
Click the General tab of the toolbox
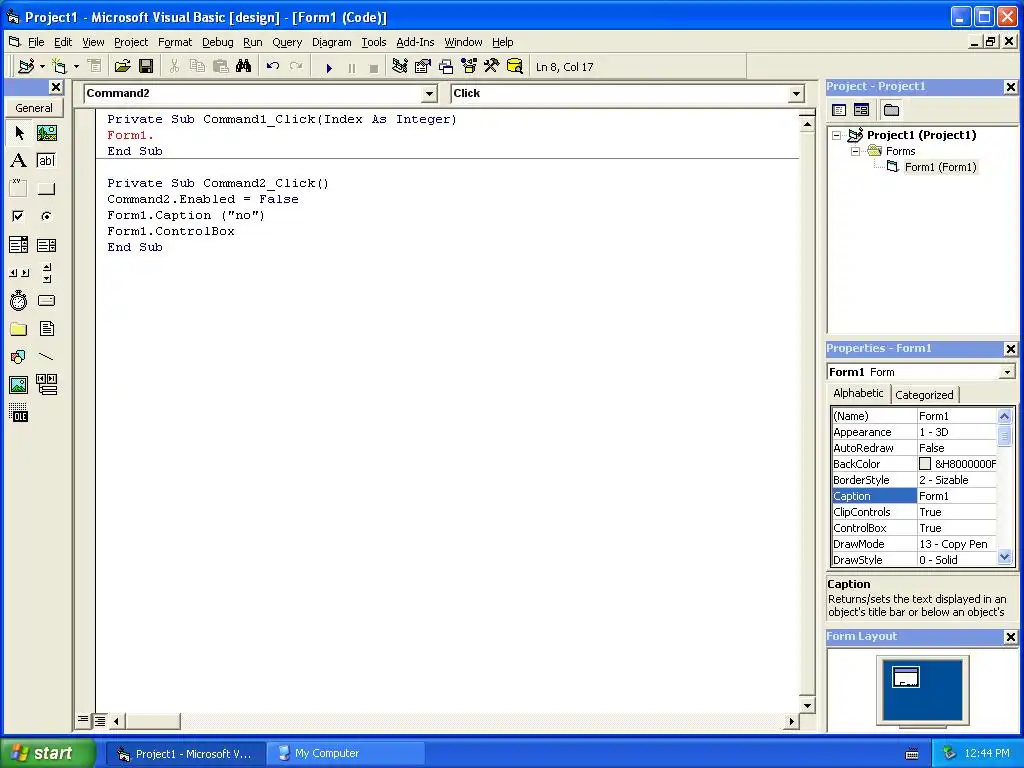34,108
